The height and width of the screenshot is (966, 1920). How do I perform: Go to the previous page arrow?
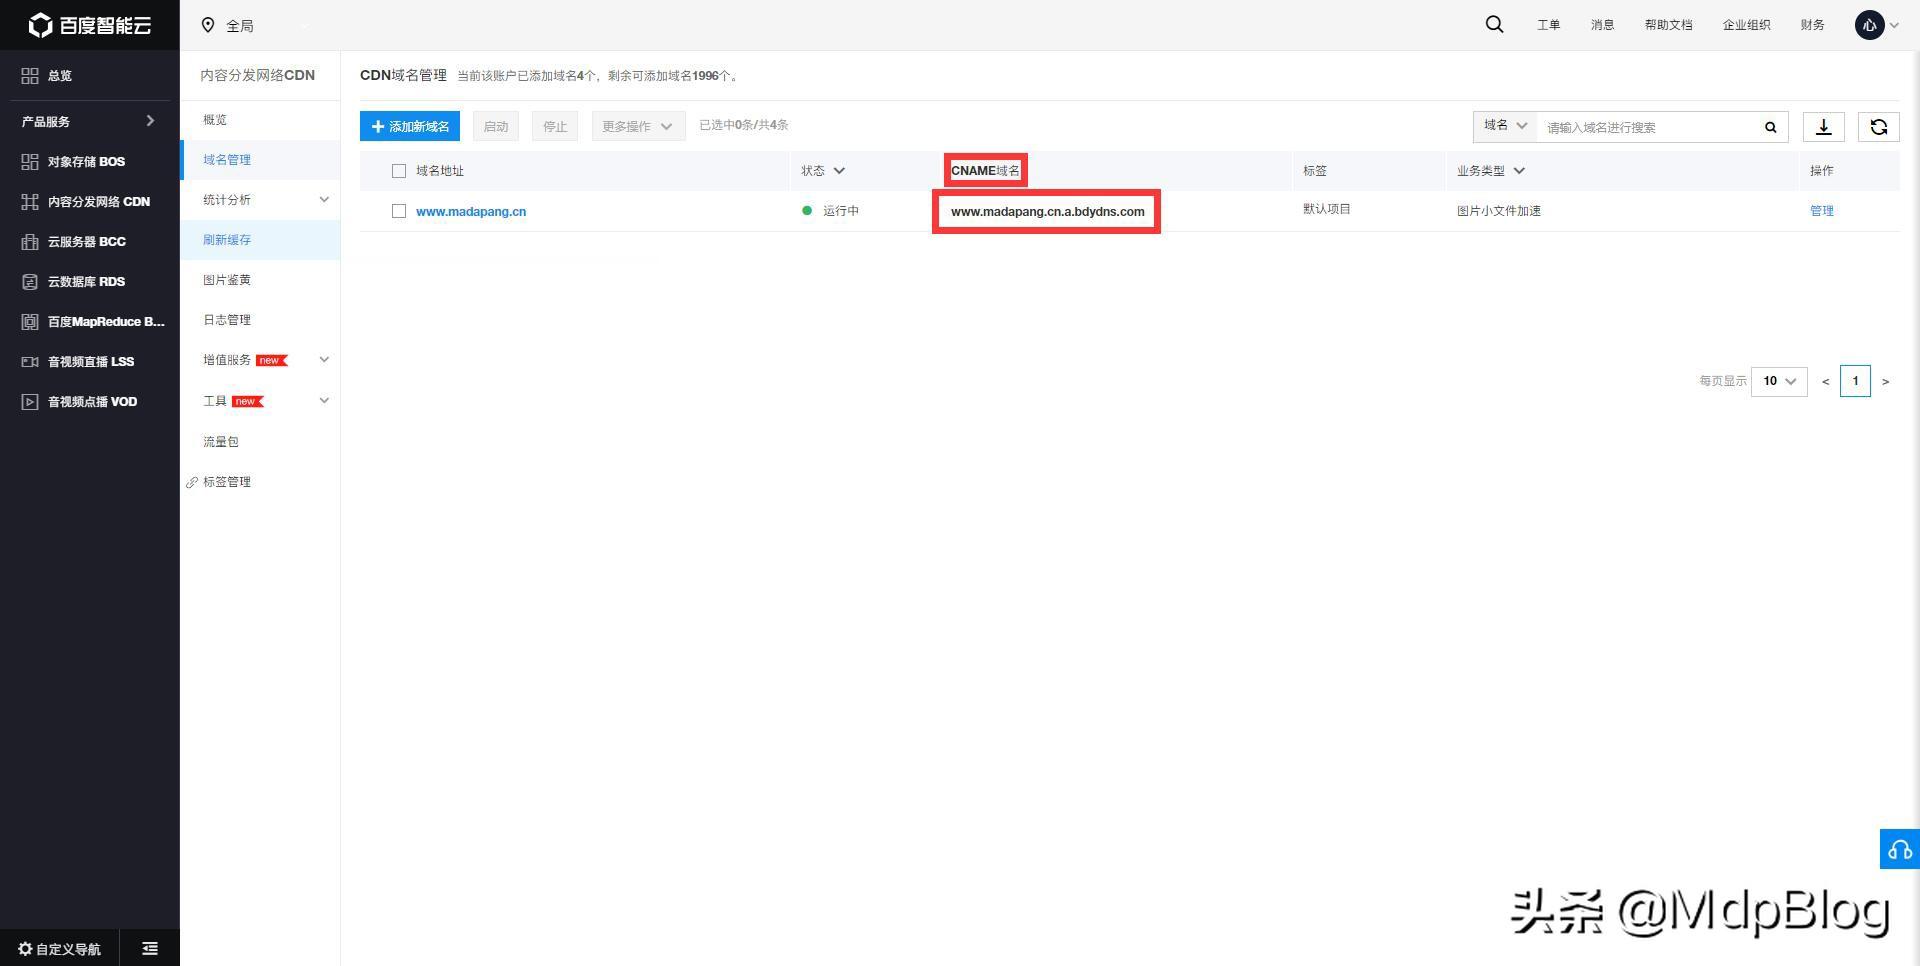[1826, 382]
